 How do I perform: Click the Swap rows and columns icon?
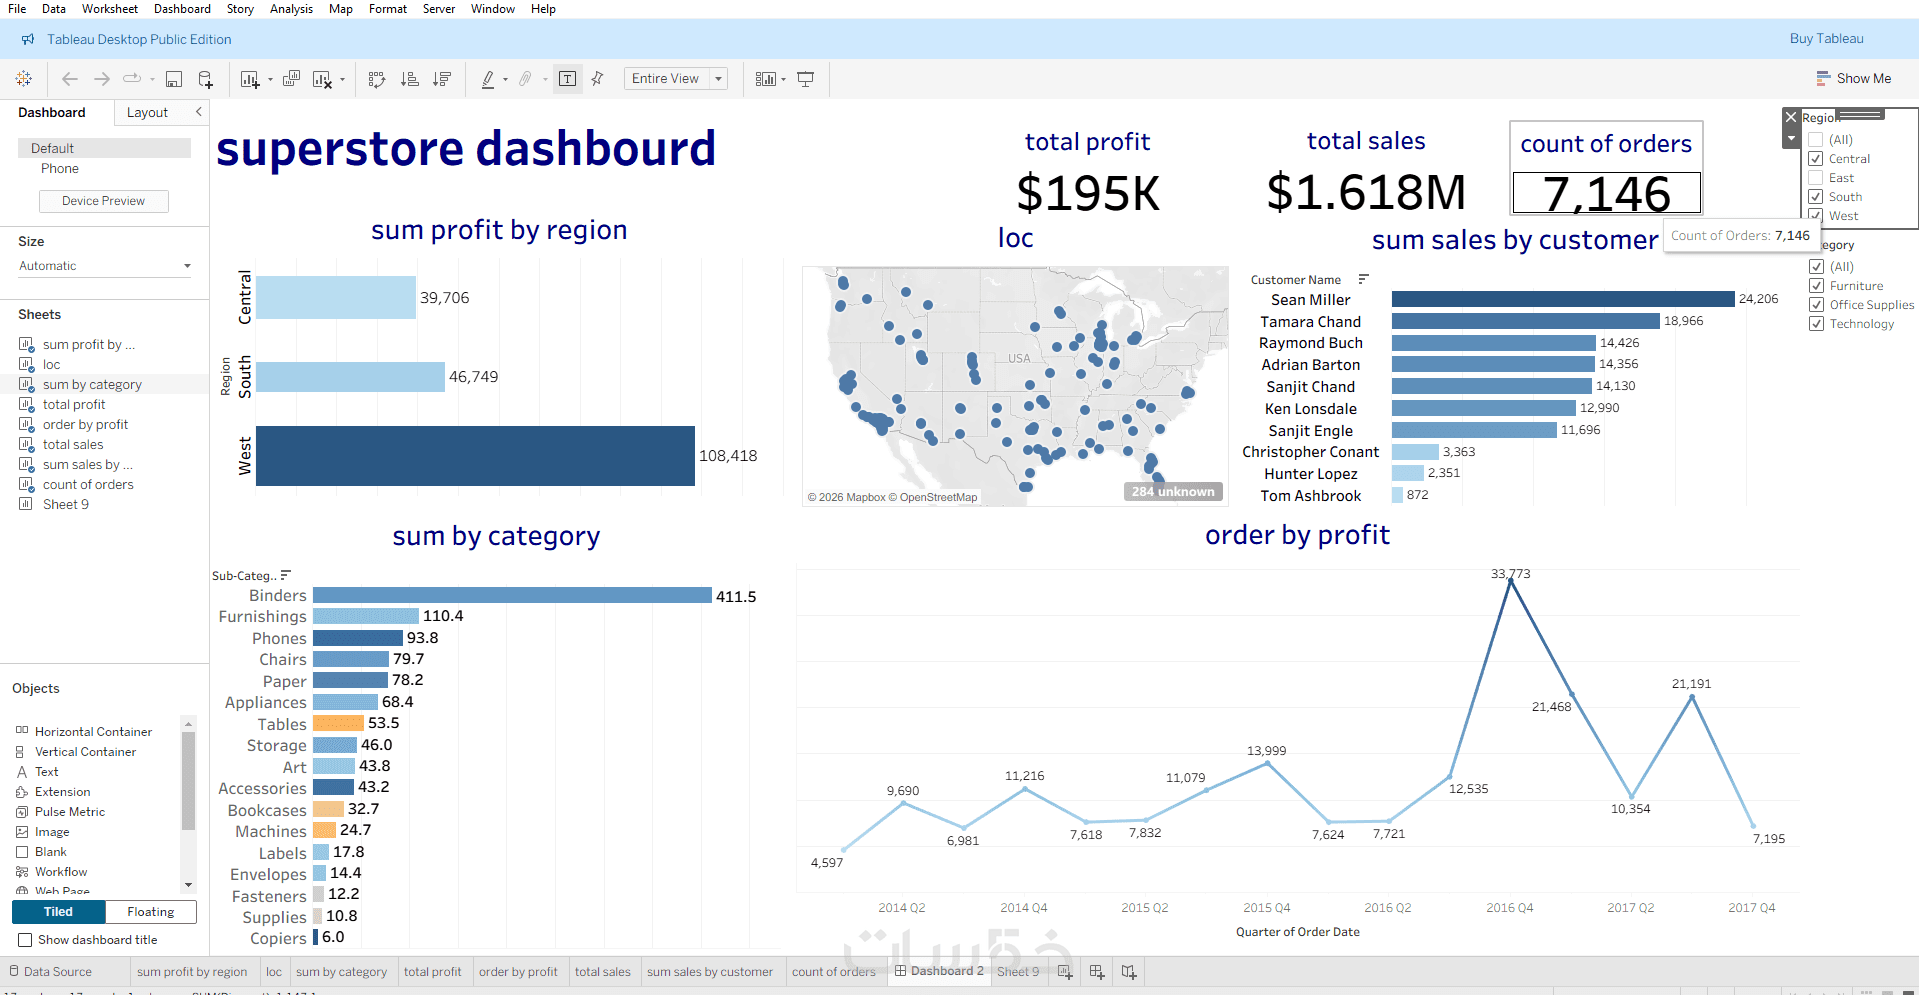[377, 79]
